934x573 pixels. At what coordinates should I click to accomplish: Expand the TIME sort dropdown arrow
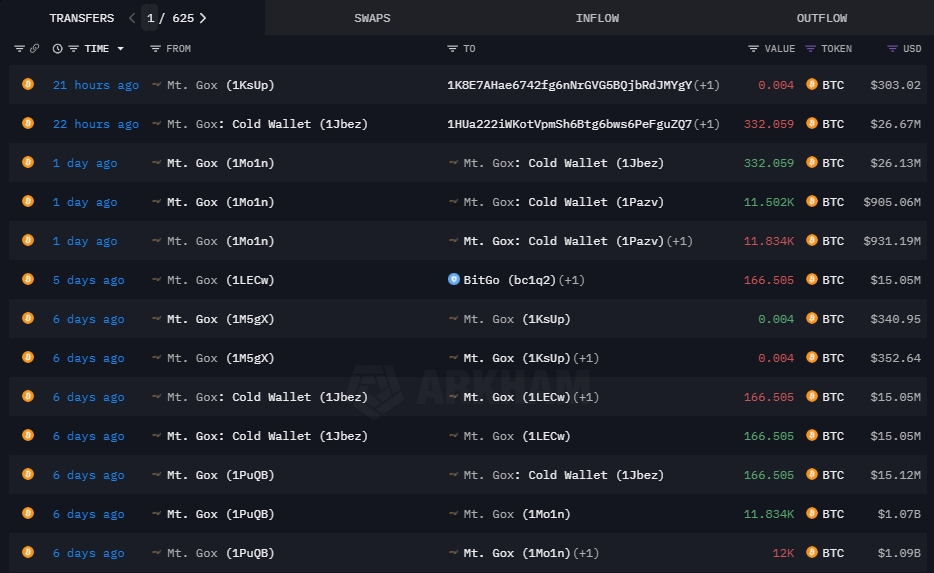[120, 48]
